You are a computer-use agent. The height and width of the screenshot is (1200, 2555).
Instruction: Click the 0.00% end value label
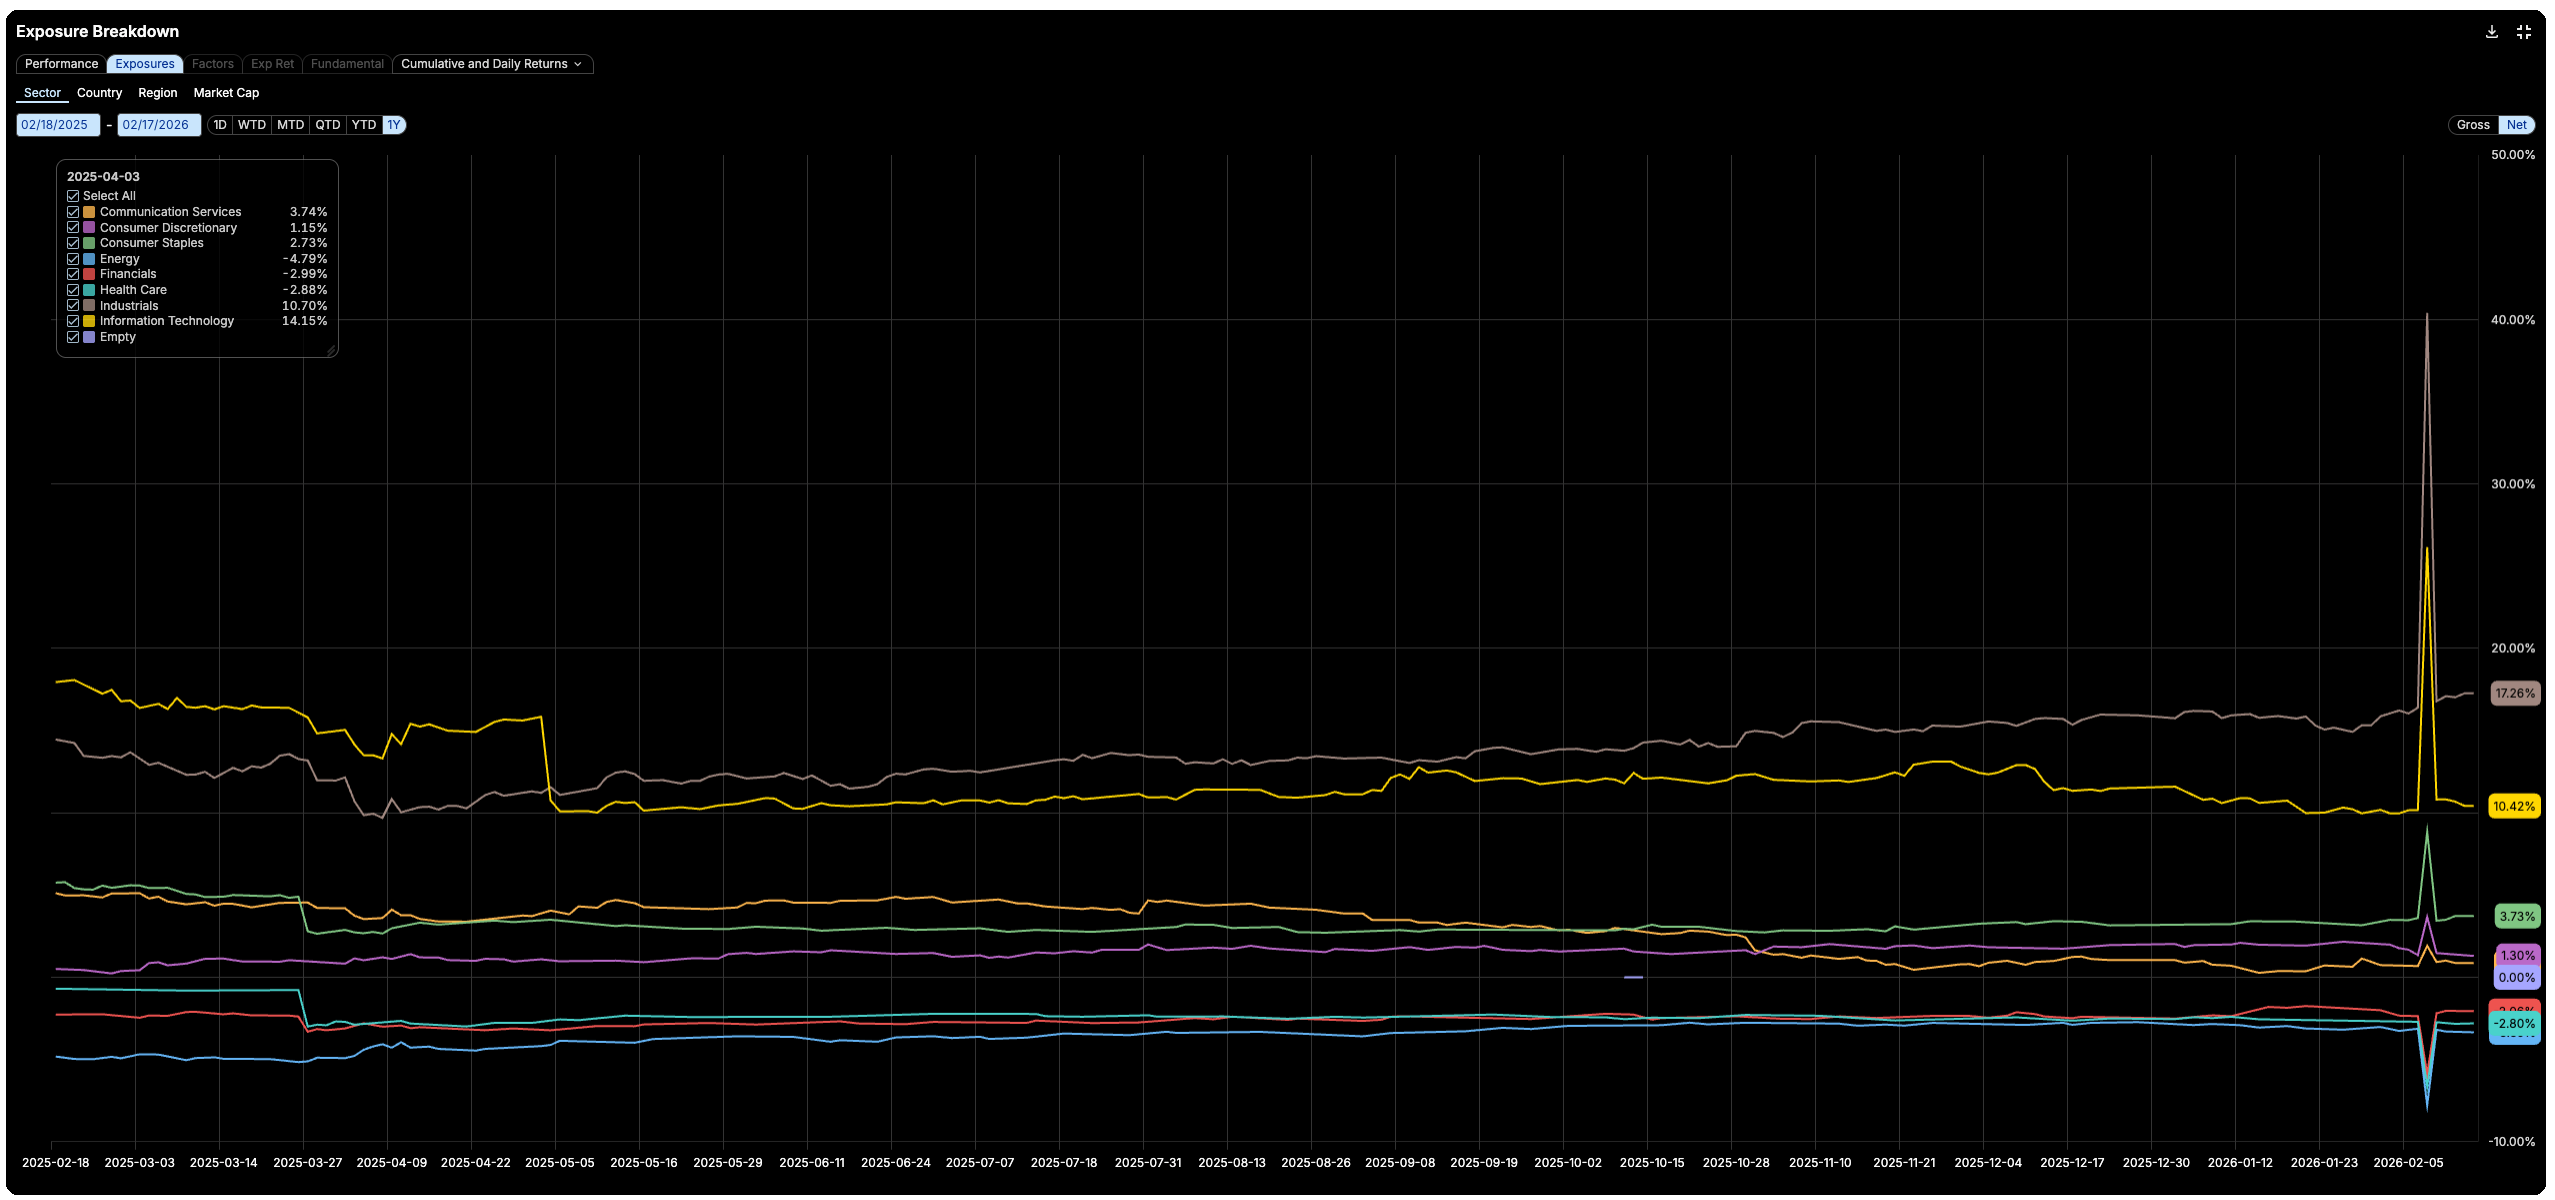2517,978
